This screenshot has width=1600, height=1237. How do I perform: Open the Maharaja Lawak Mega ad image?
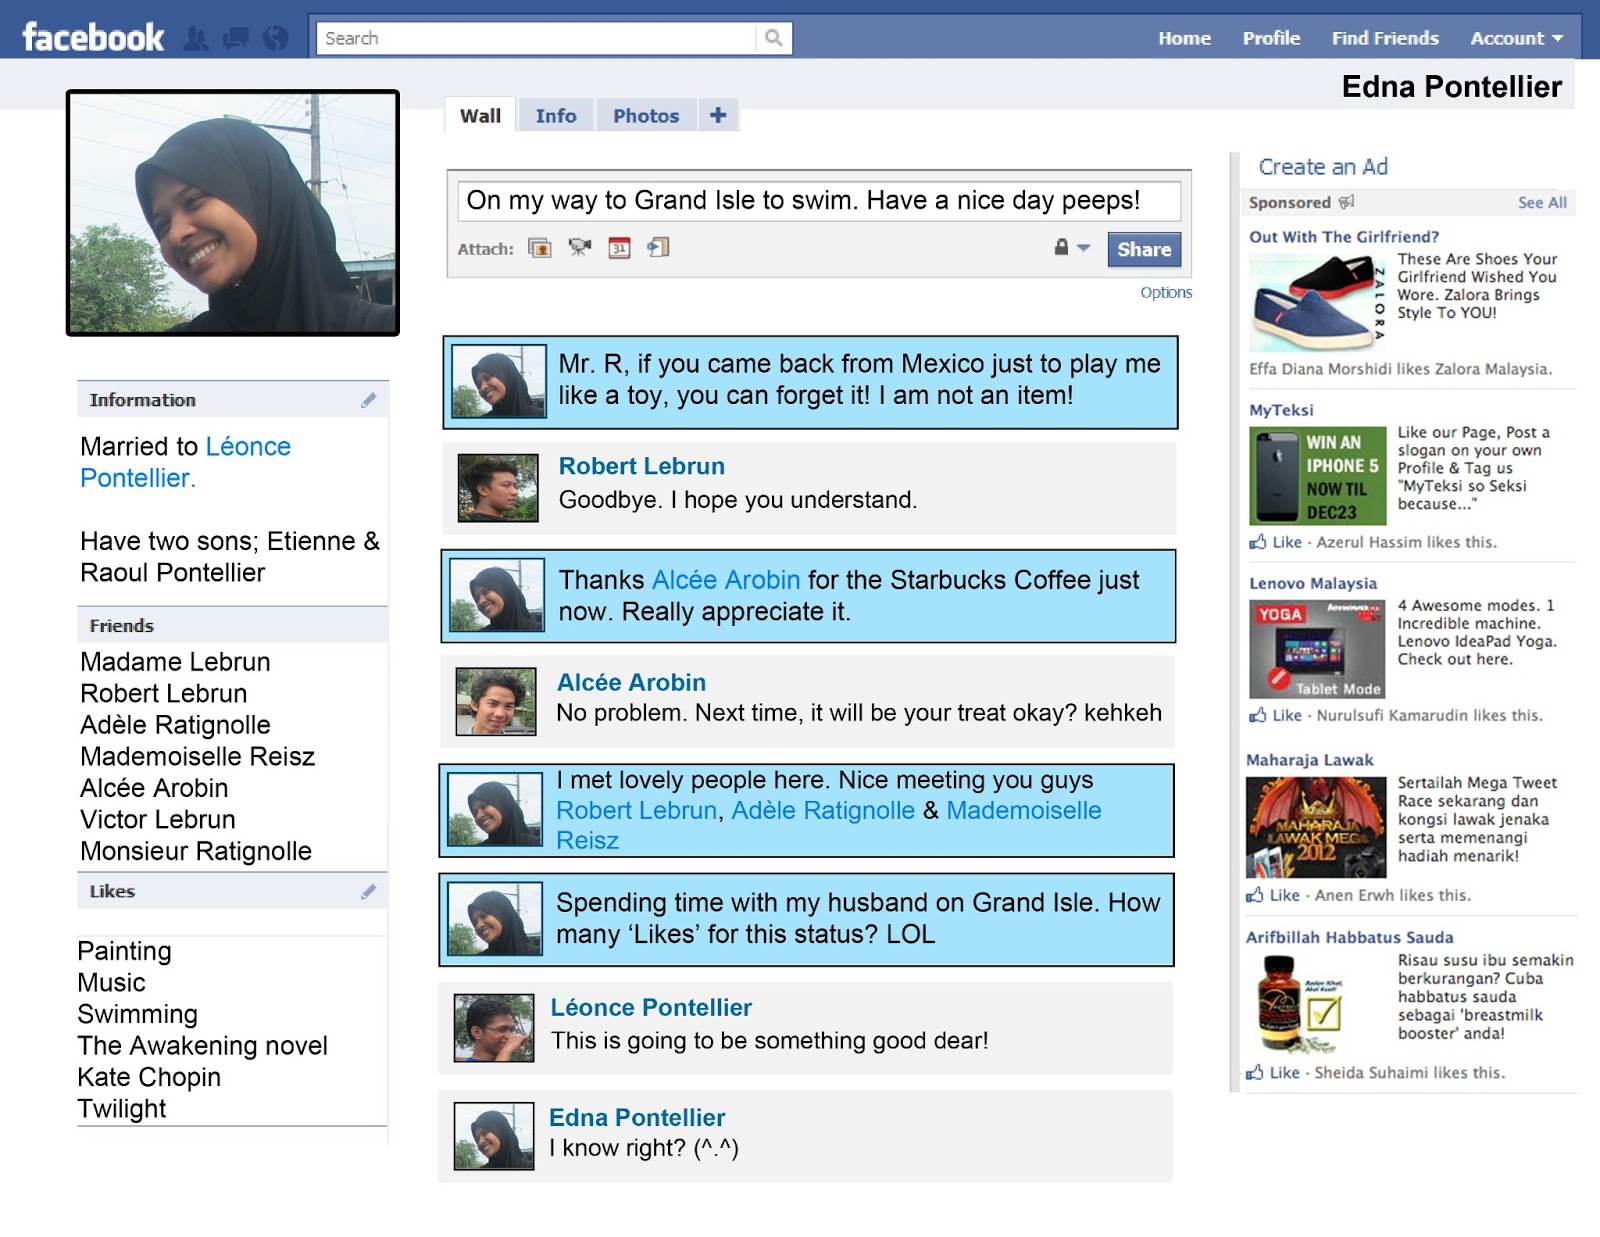(1316, 827)
